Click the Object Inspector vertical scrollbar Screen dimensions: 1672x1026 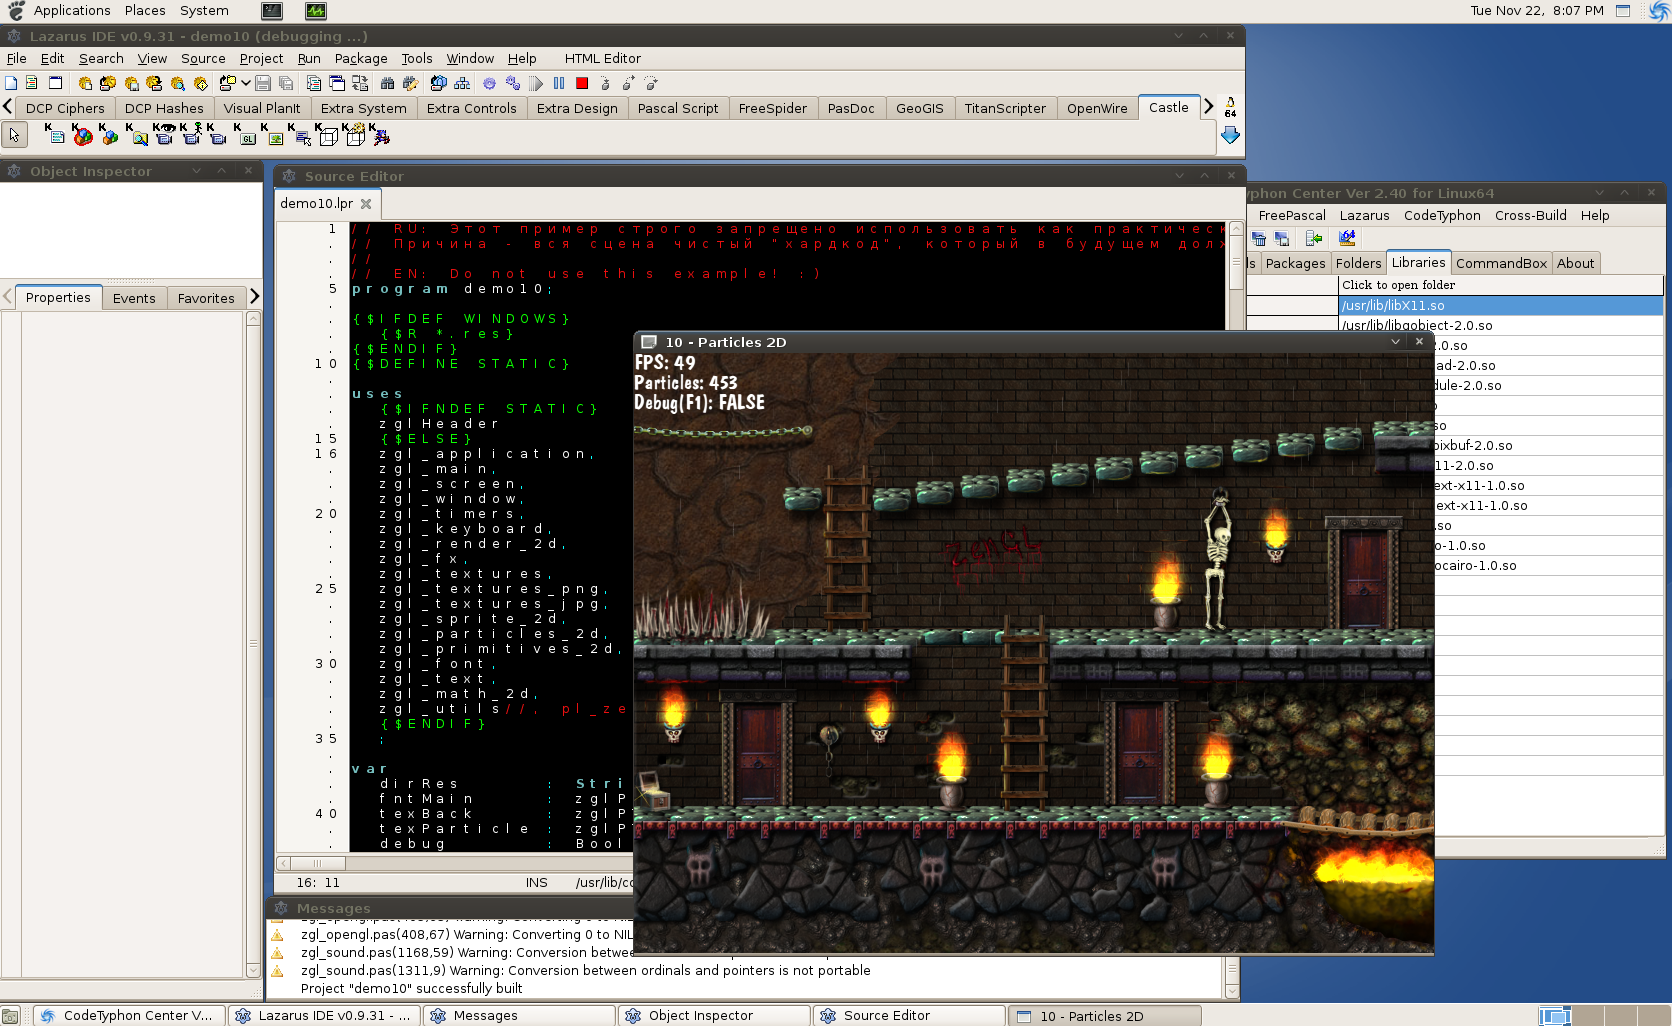(253, 644)
